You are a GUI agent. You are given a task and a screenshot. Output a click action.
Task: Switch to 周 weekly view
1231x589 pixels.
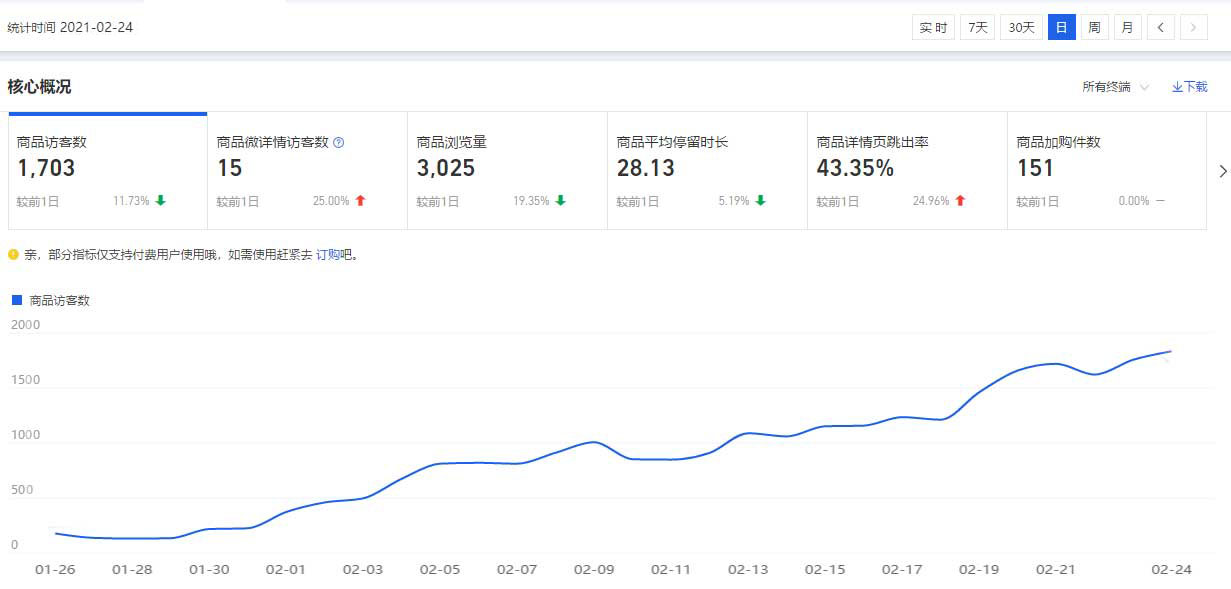[x=1094, y=27]
